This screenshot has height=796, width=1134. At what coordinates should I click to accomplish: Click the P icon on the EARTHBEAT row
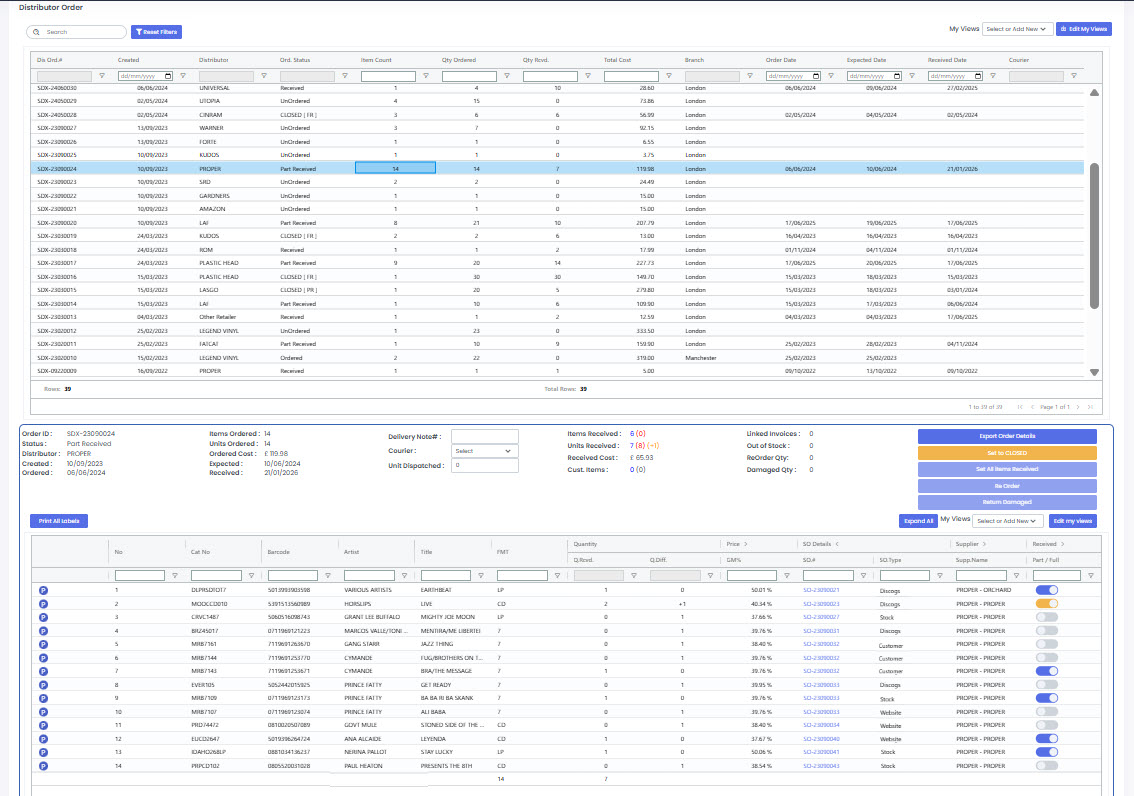pos(43,591)
